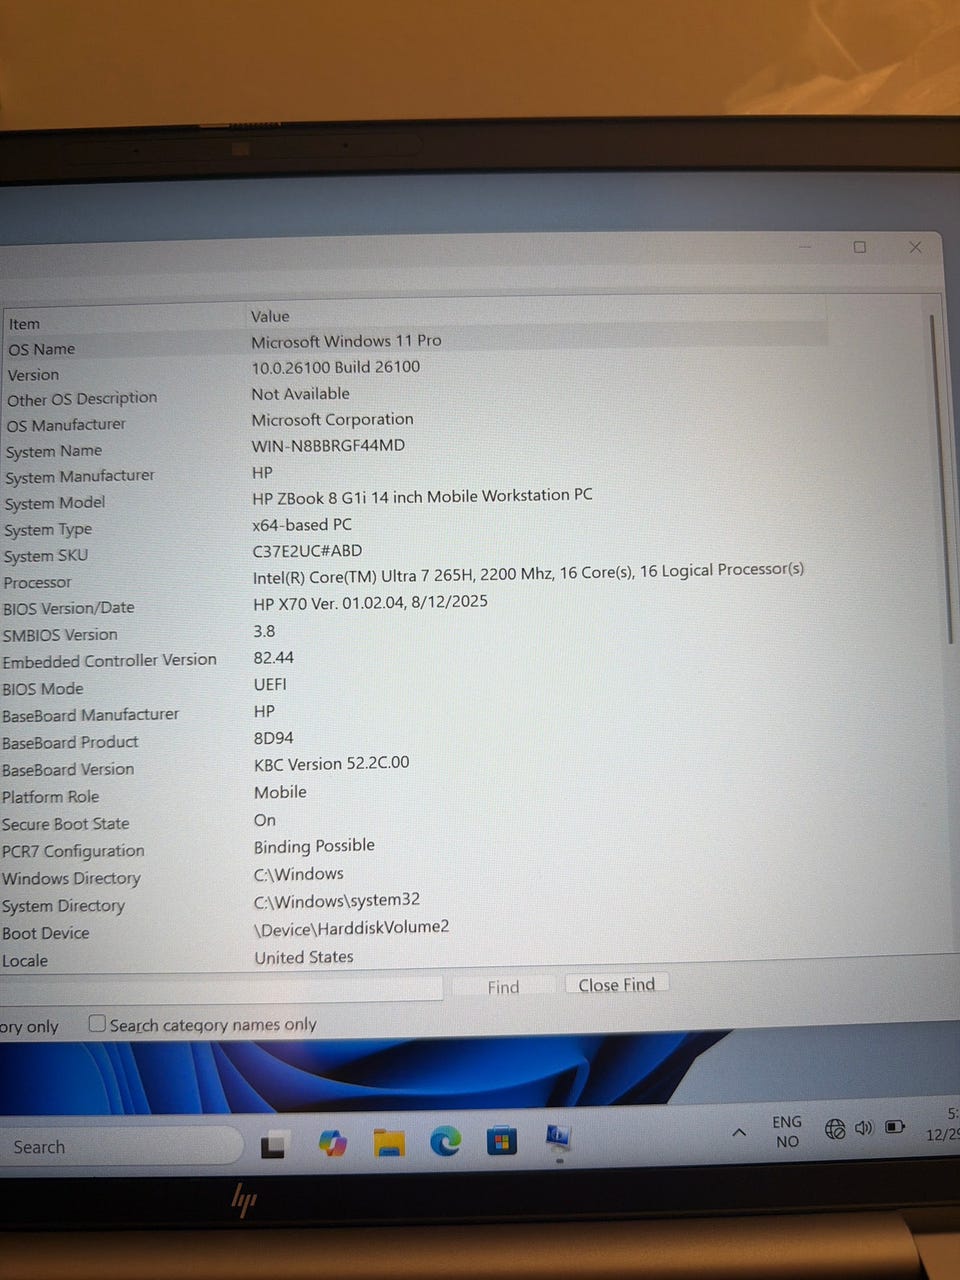The image size is (960, 1280).
Task: Click the value x64-based PC
Action: tap(302, 524)
